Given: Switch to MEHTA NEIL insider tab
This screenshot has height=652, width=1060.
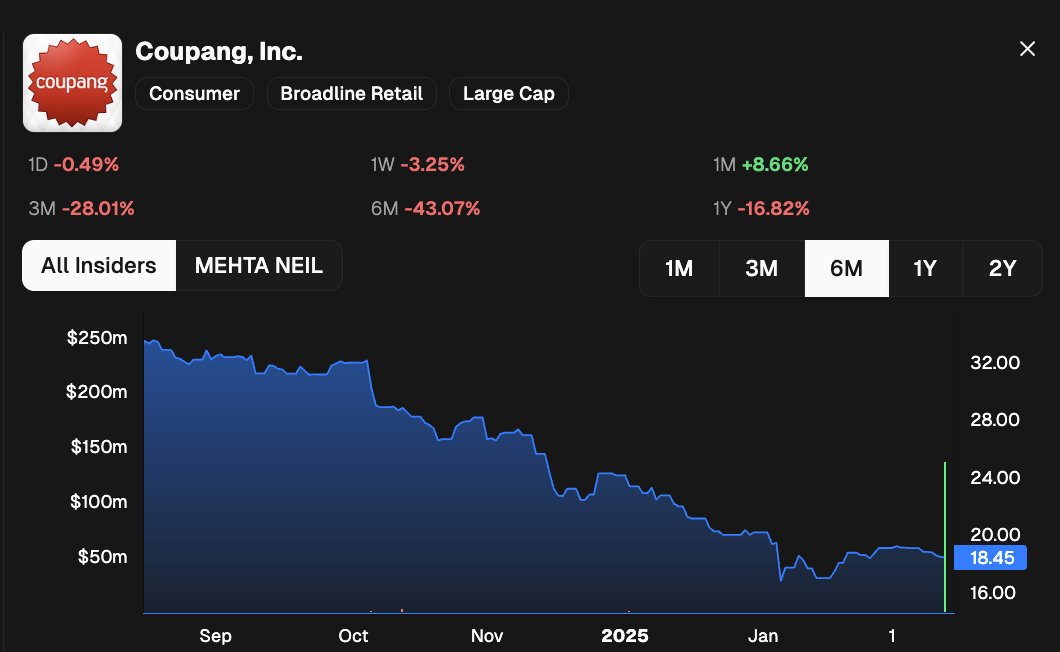Looking at the screenshot, I should pos(259,265).
